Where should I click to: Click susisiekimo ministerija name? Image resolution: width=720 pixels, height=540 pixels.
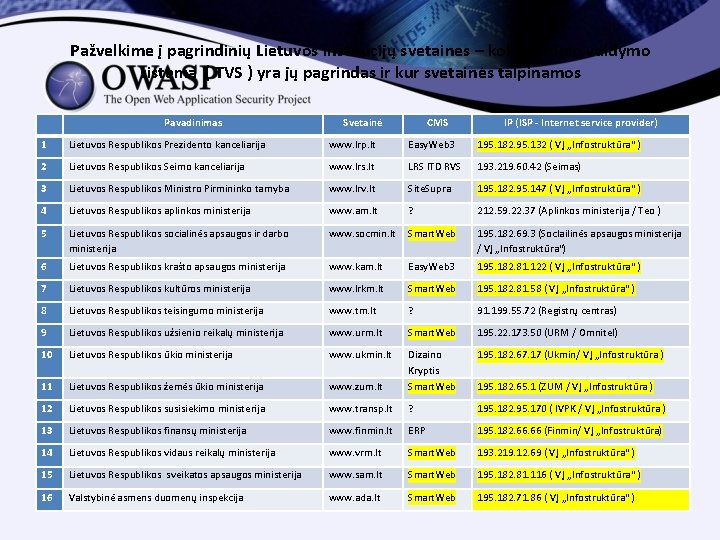click(167, 410)
